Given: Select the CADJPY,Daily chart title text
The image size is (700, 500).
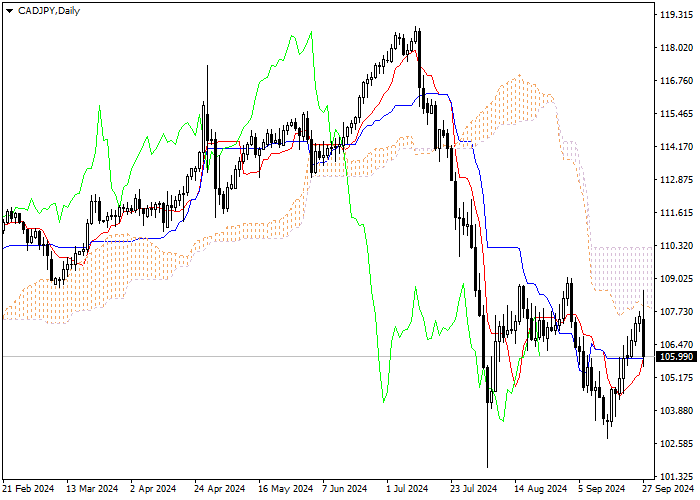Looking at the screenshot, I should coord(49,11).
